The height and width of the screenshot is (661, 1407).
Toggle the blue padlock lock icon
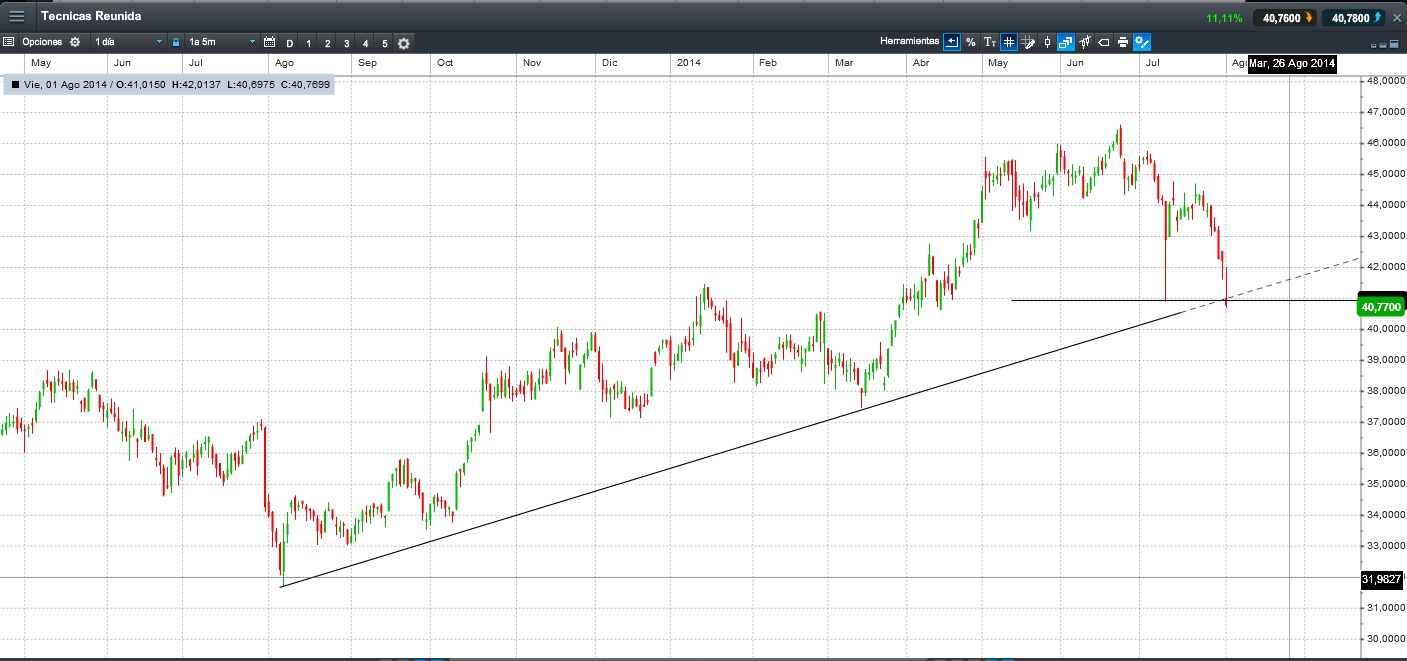[x=176, y=42]
